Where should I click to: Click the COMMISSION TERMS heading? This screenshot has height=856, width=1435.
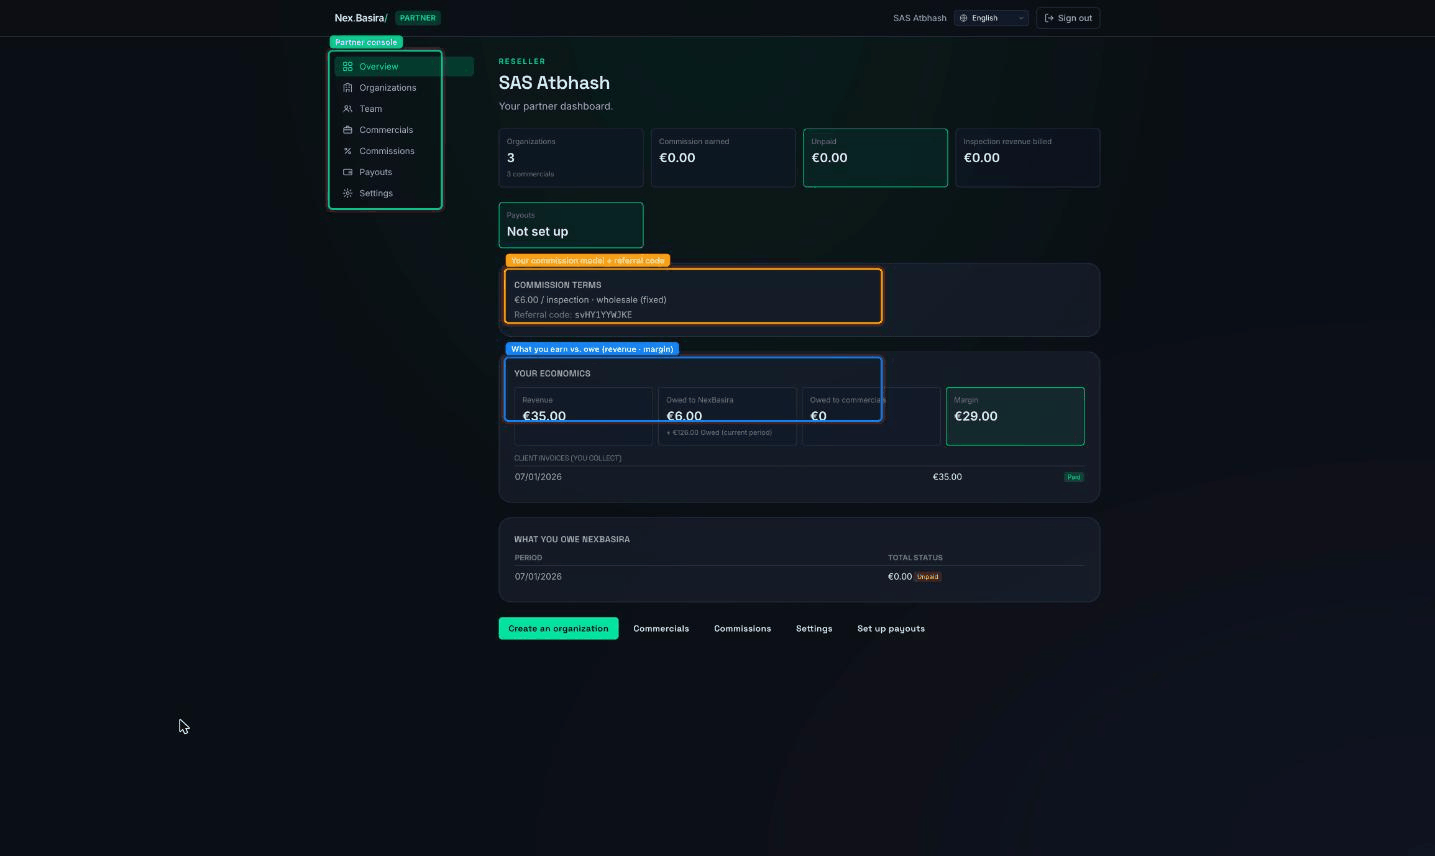[x=558, y=285]
